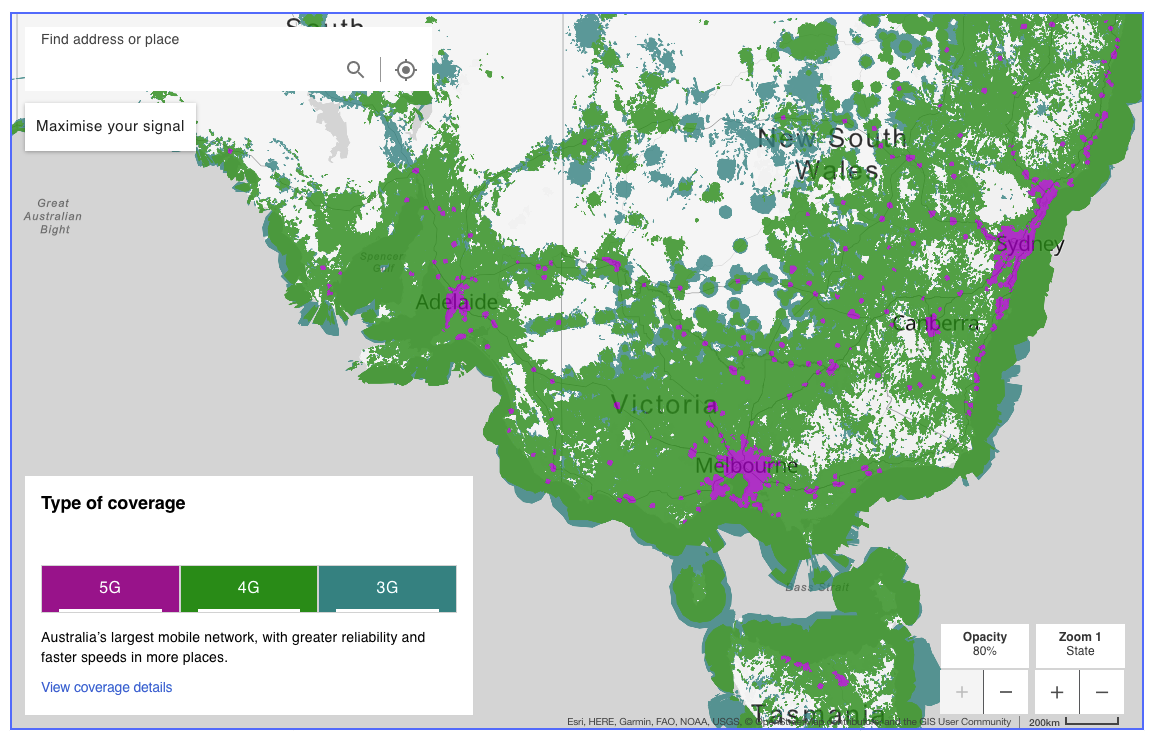Use the locate-me crosshair icon
1162x744 pixels.
[405, 70]
